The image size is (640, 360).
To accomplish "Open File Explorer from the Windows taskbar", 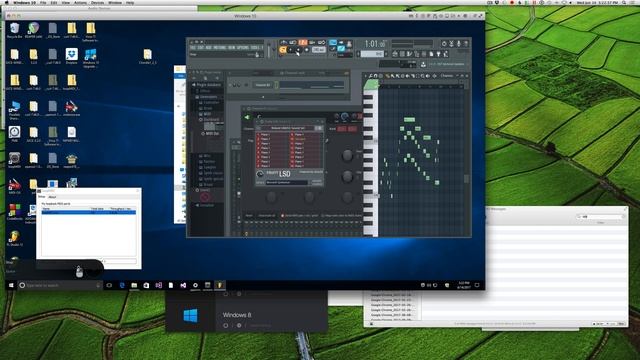I will [134, 285].
